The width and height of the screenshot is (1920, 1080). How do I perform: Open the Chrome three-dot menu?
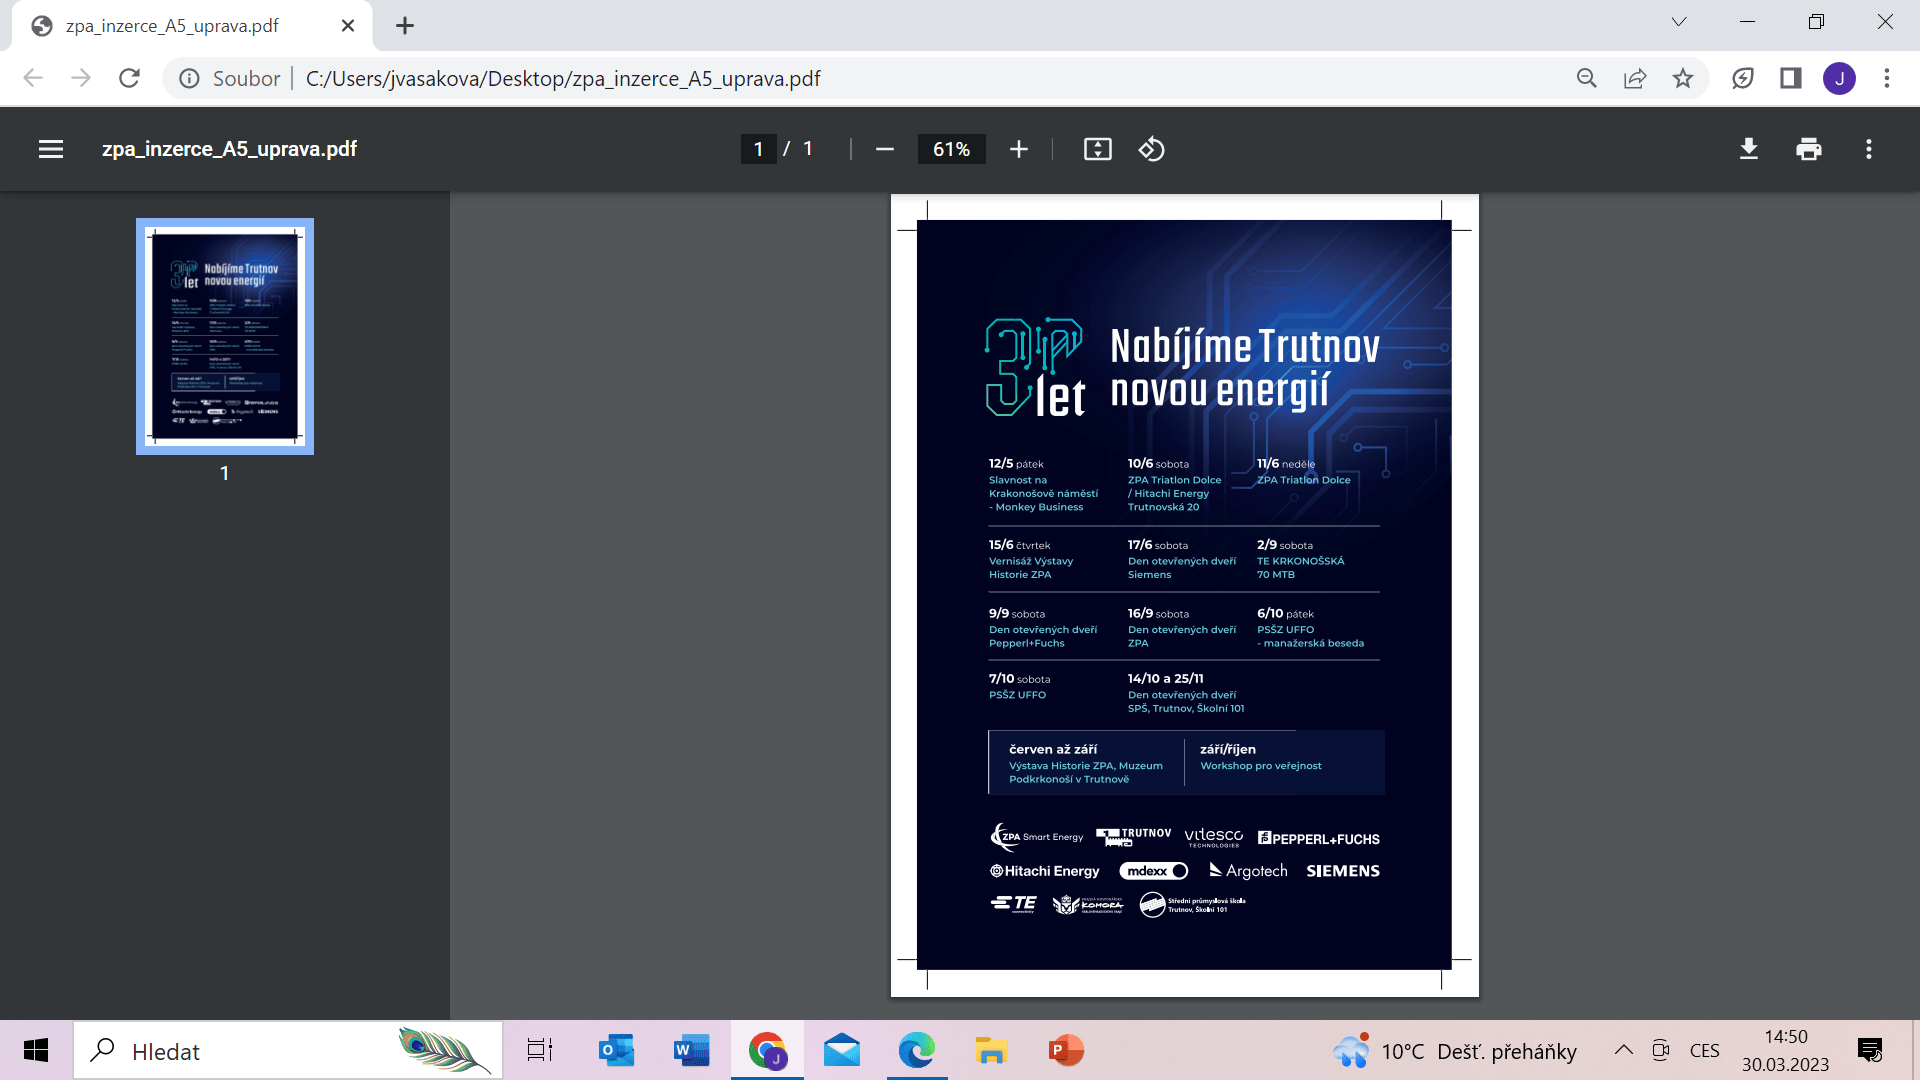(1887, 78)
